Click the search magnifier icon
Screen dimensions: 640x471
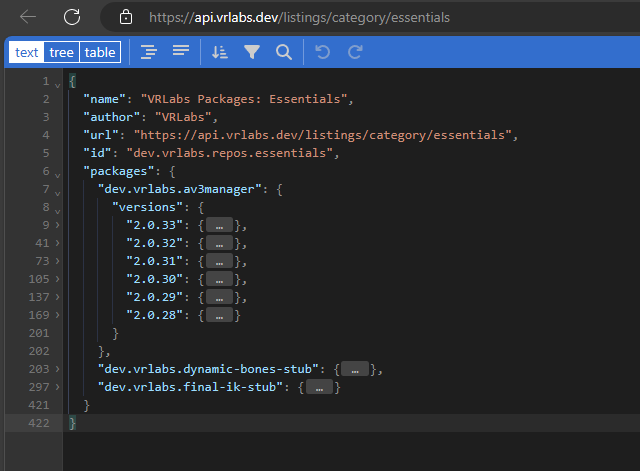coord(284,52)
